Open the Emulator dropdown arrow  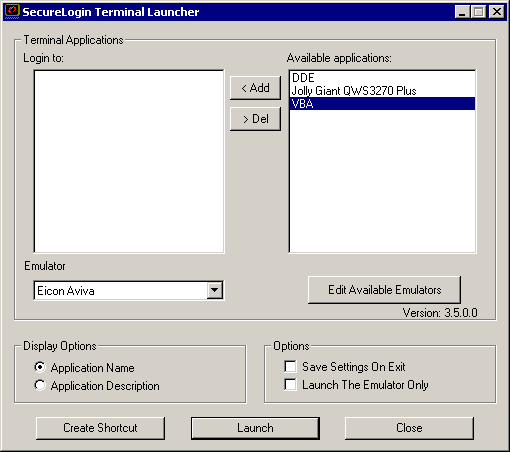coord(215,291)
